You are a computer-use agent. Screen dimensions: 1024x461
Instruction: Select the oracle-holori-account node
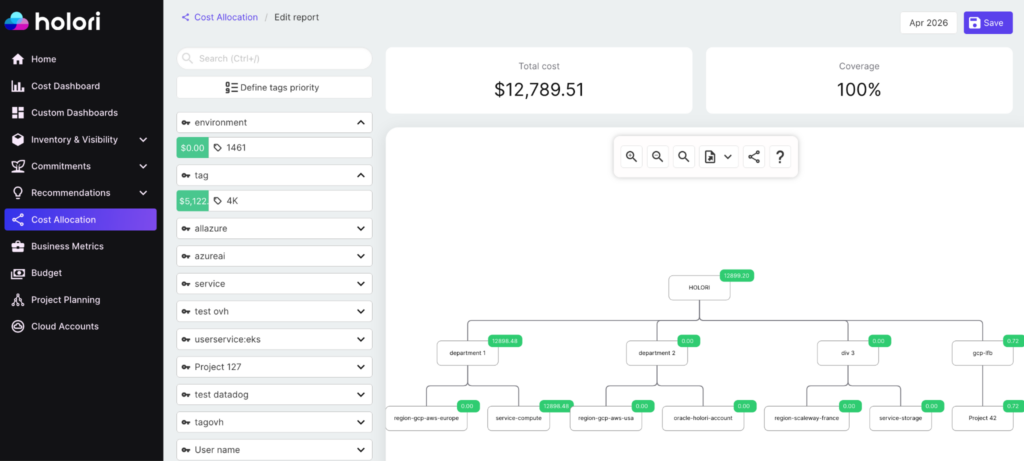point(703,419)
